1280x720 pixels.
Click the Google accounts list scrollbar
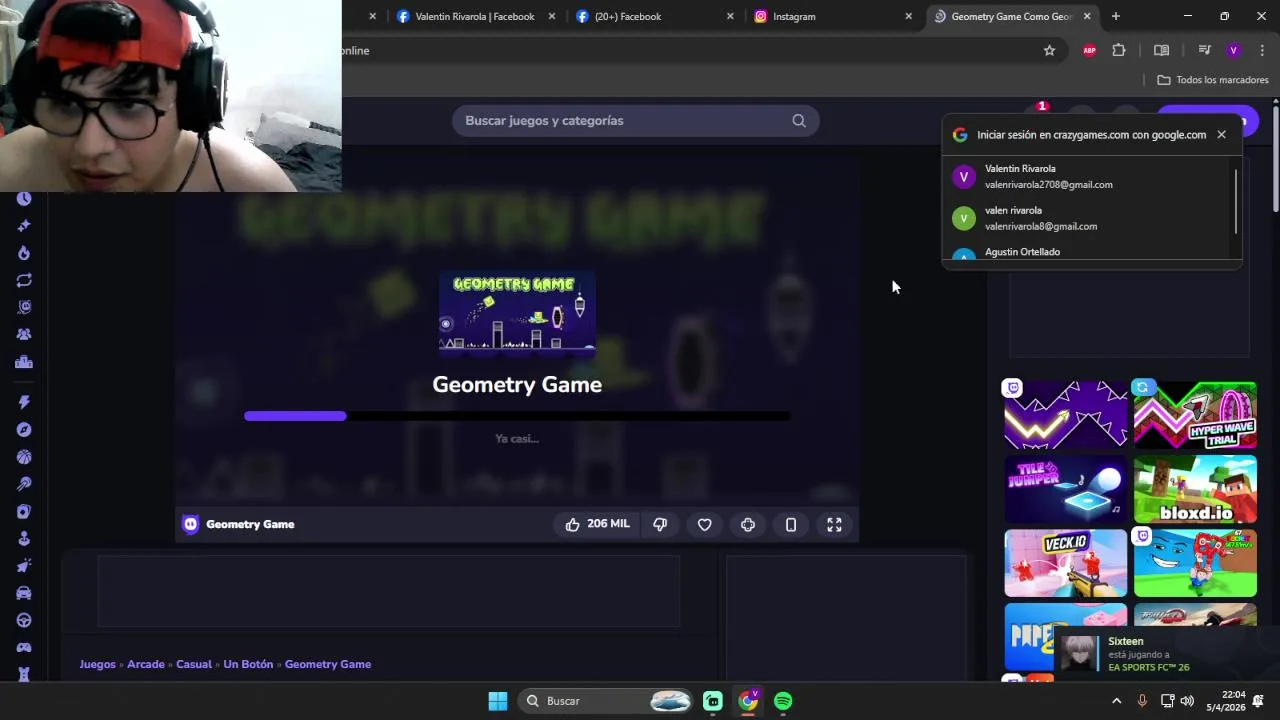[x=1237, y=200]
